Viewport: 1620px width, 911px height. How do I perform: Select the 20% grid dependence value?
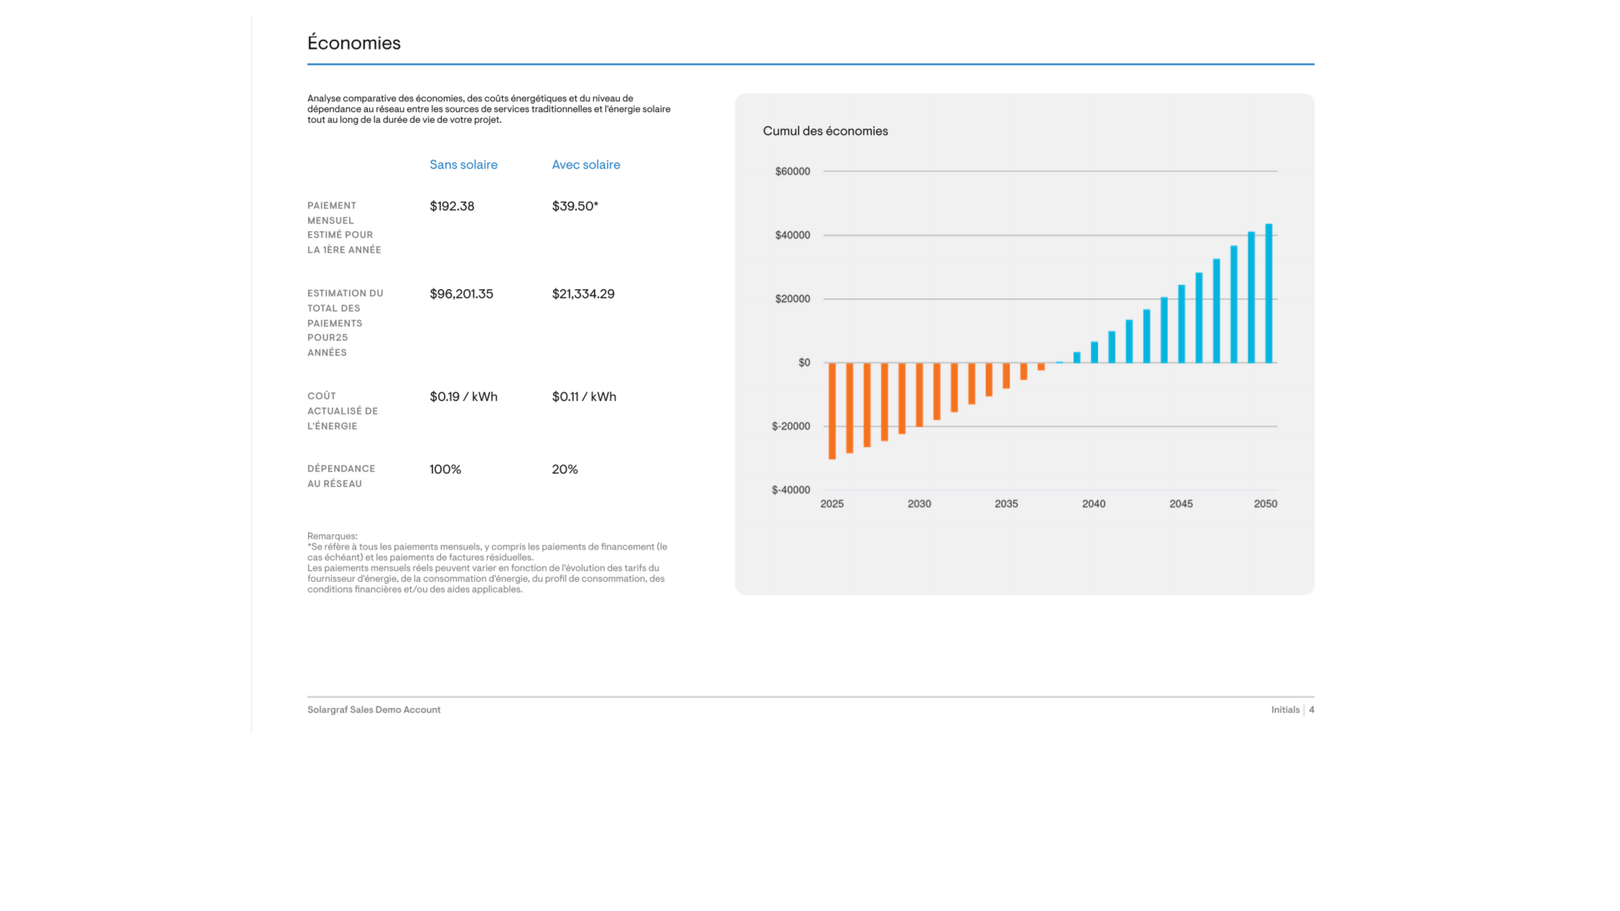pos(564,469)
